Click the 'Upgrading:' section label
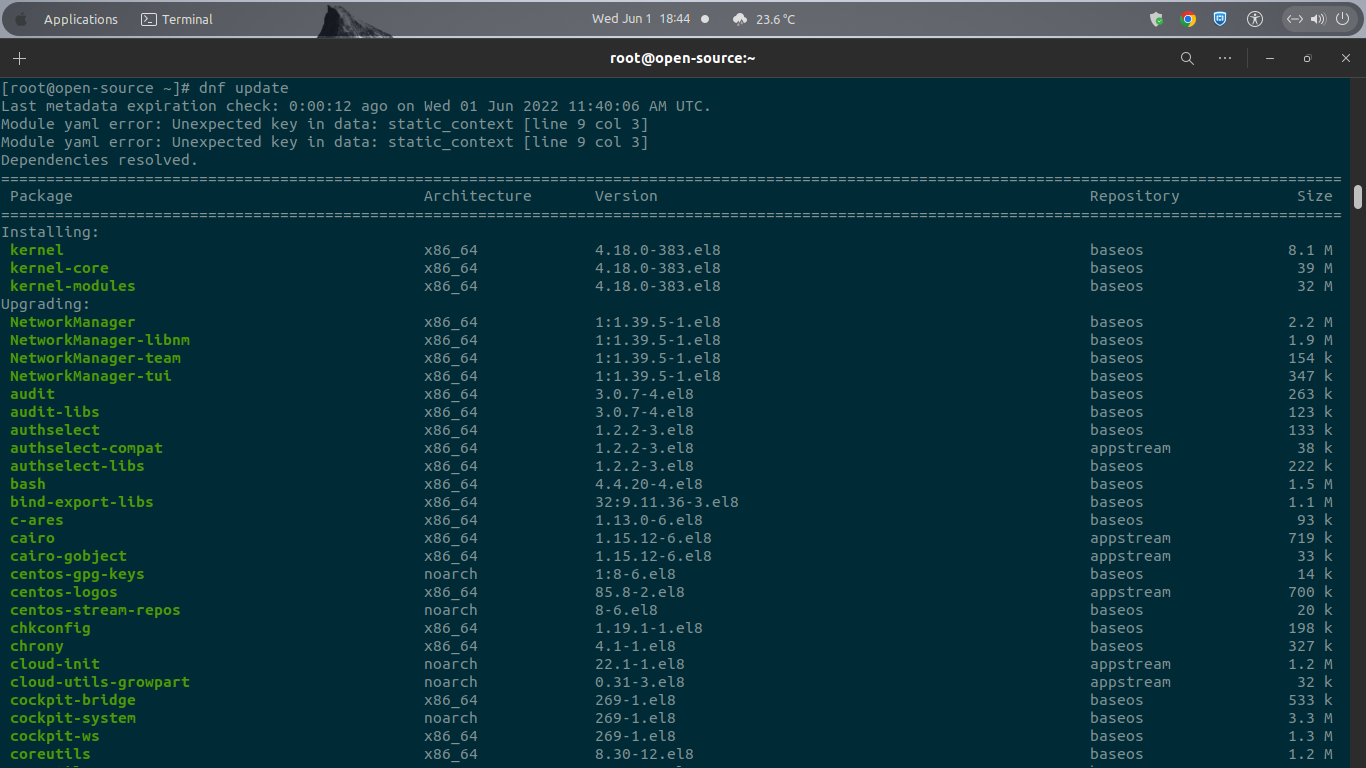The height and width of the screenshot is (768, 1366). click(46, 304)
